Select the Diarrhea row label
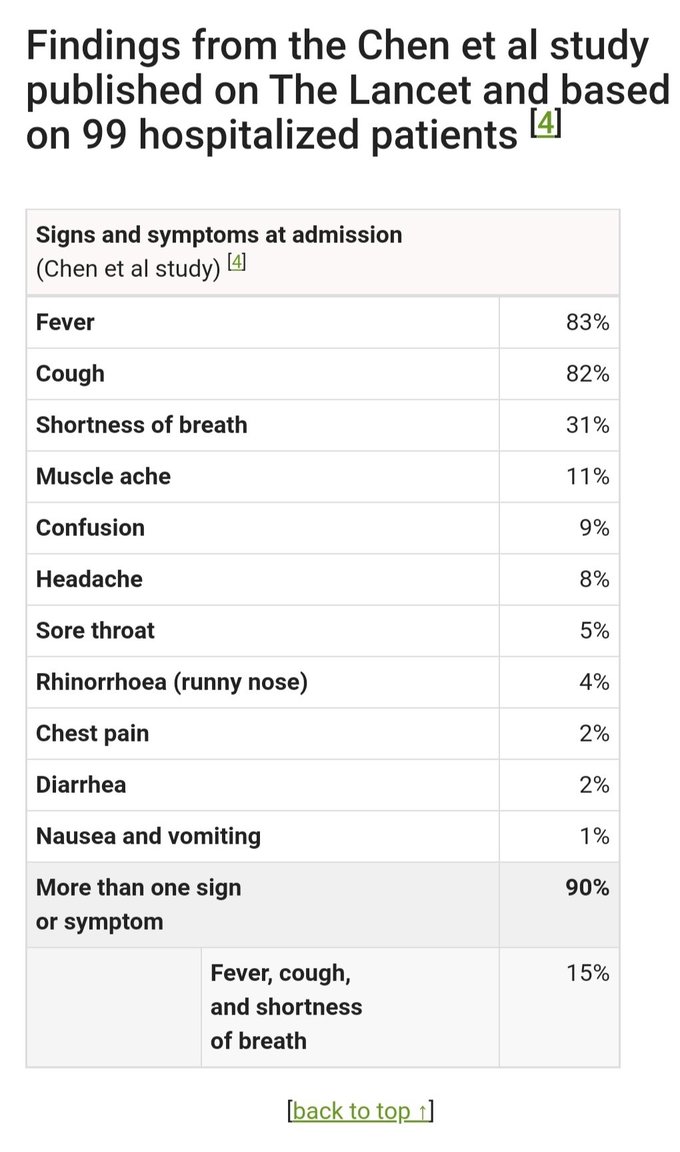This screenshot has width=680, height=1152. tap(81, 785)
